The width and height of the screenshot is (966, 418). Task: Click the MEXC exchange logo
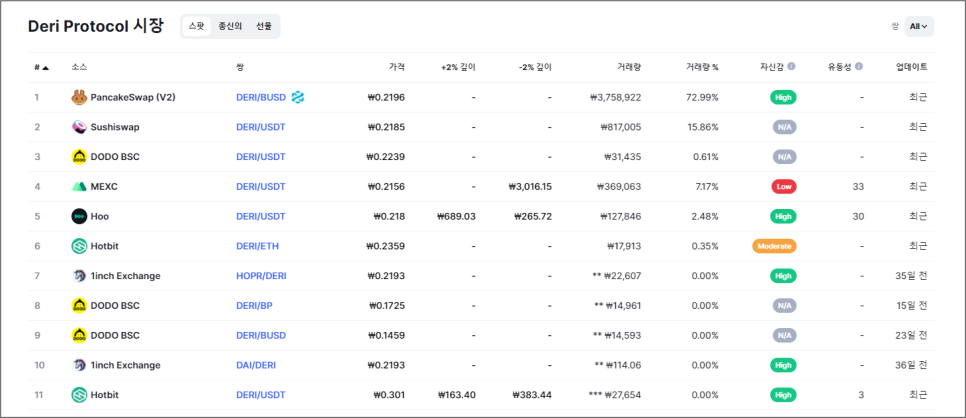tap(79, 186)
